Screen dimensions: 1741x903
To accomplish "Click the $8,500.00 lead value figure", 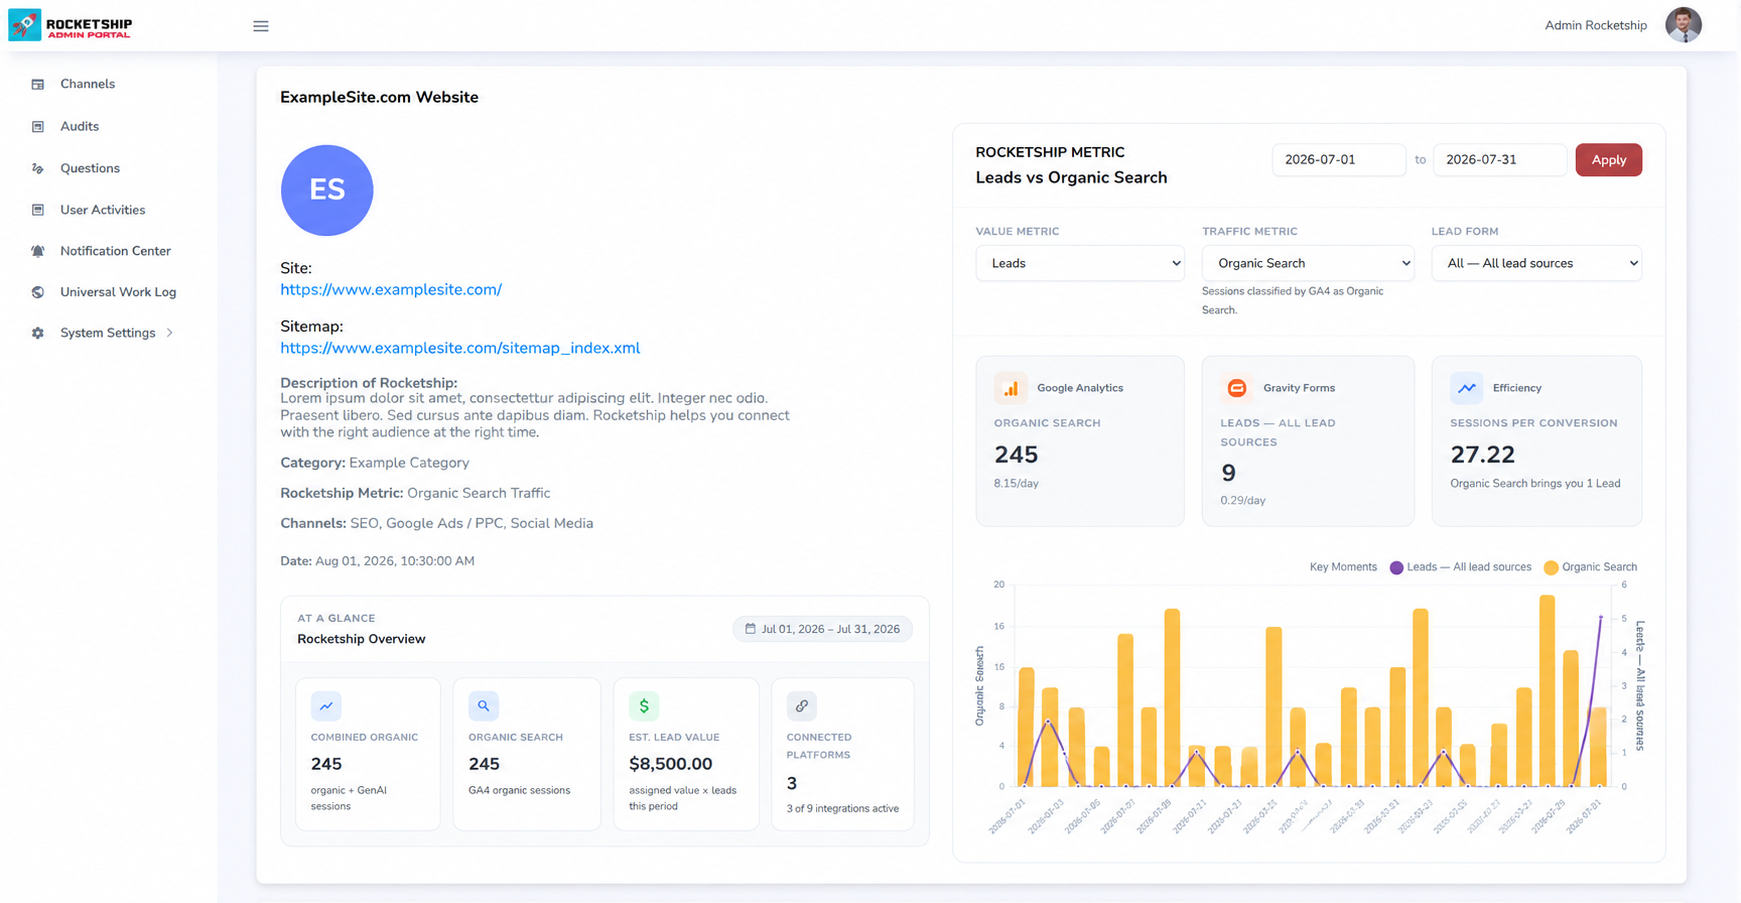I will (x=670, y=764).
